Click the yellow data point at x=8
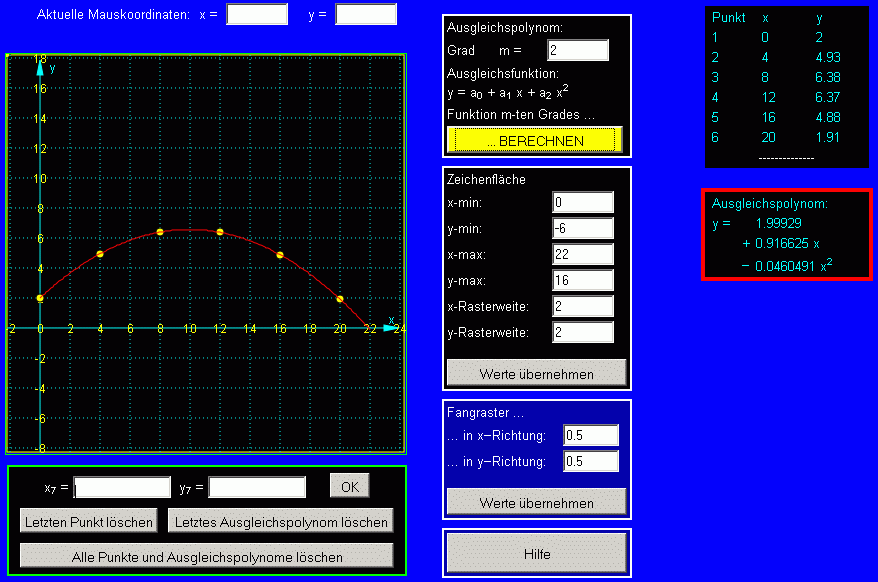 tap(160, 232)
